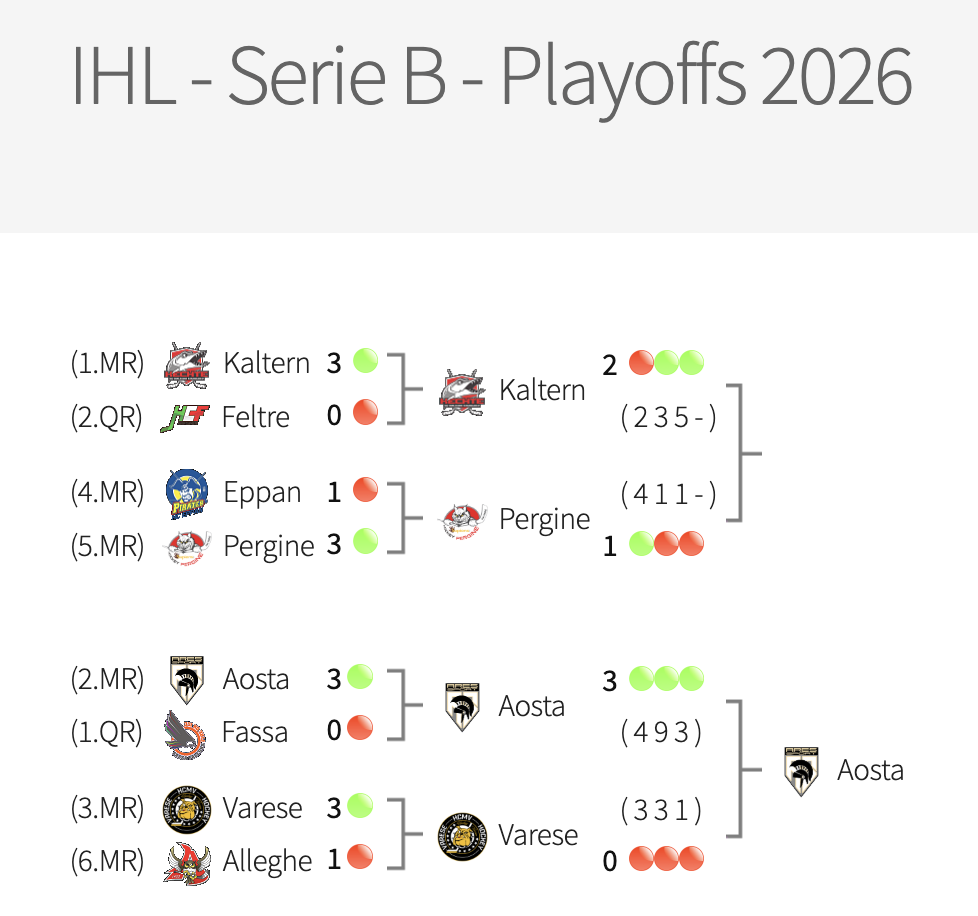This screenshot has width=978, height=916.
Task: Open the Fassa team name link
Action: point(255,733)
